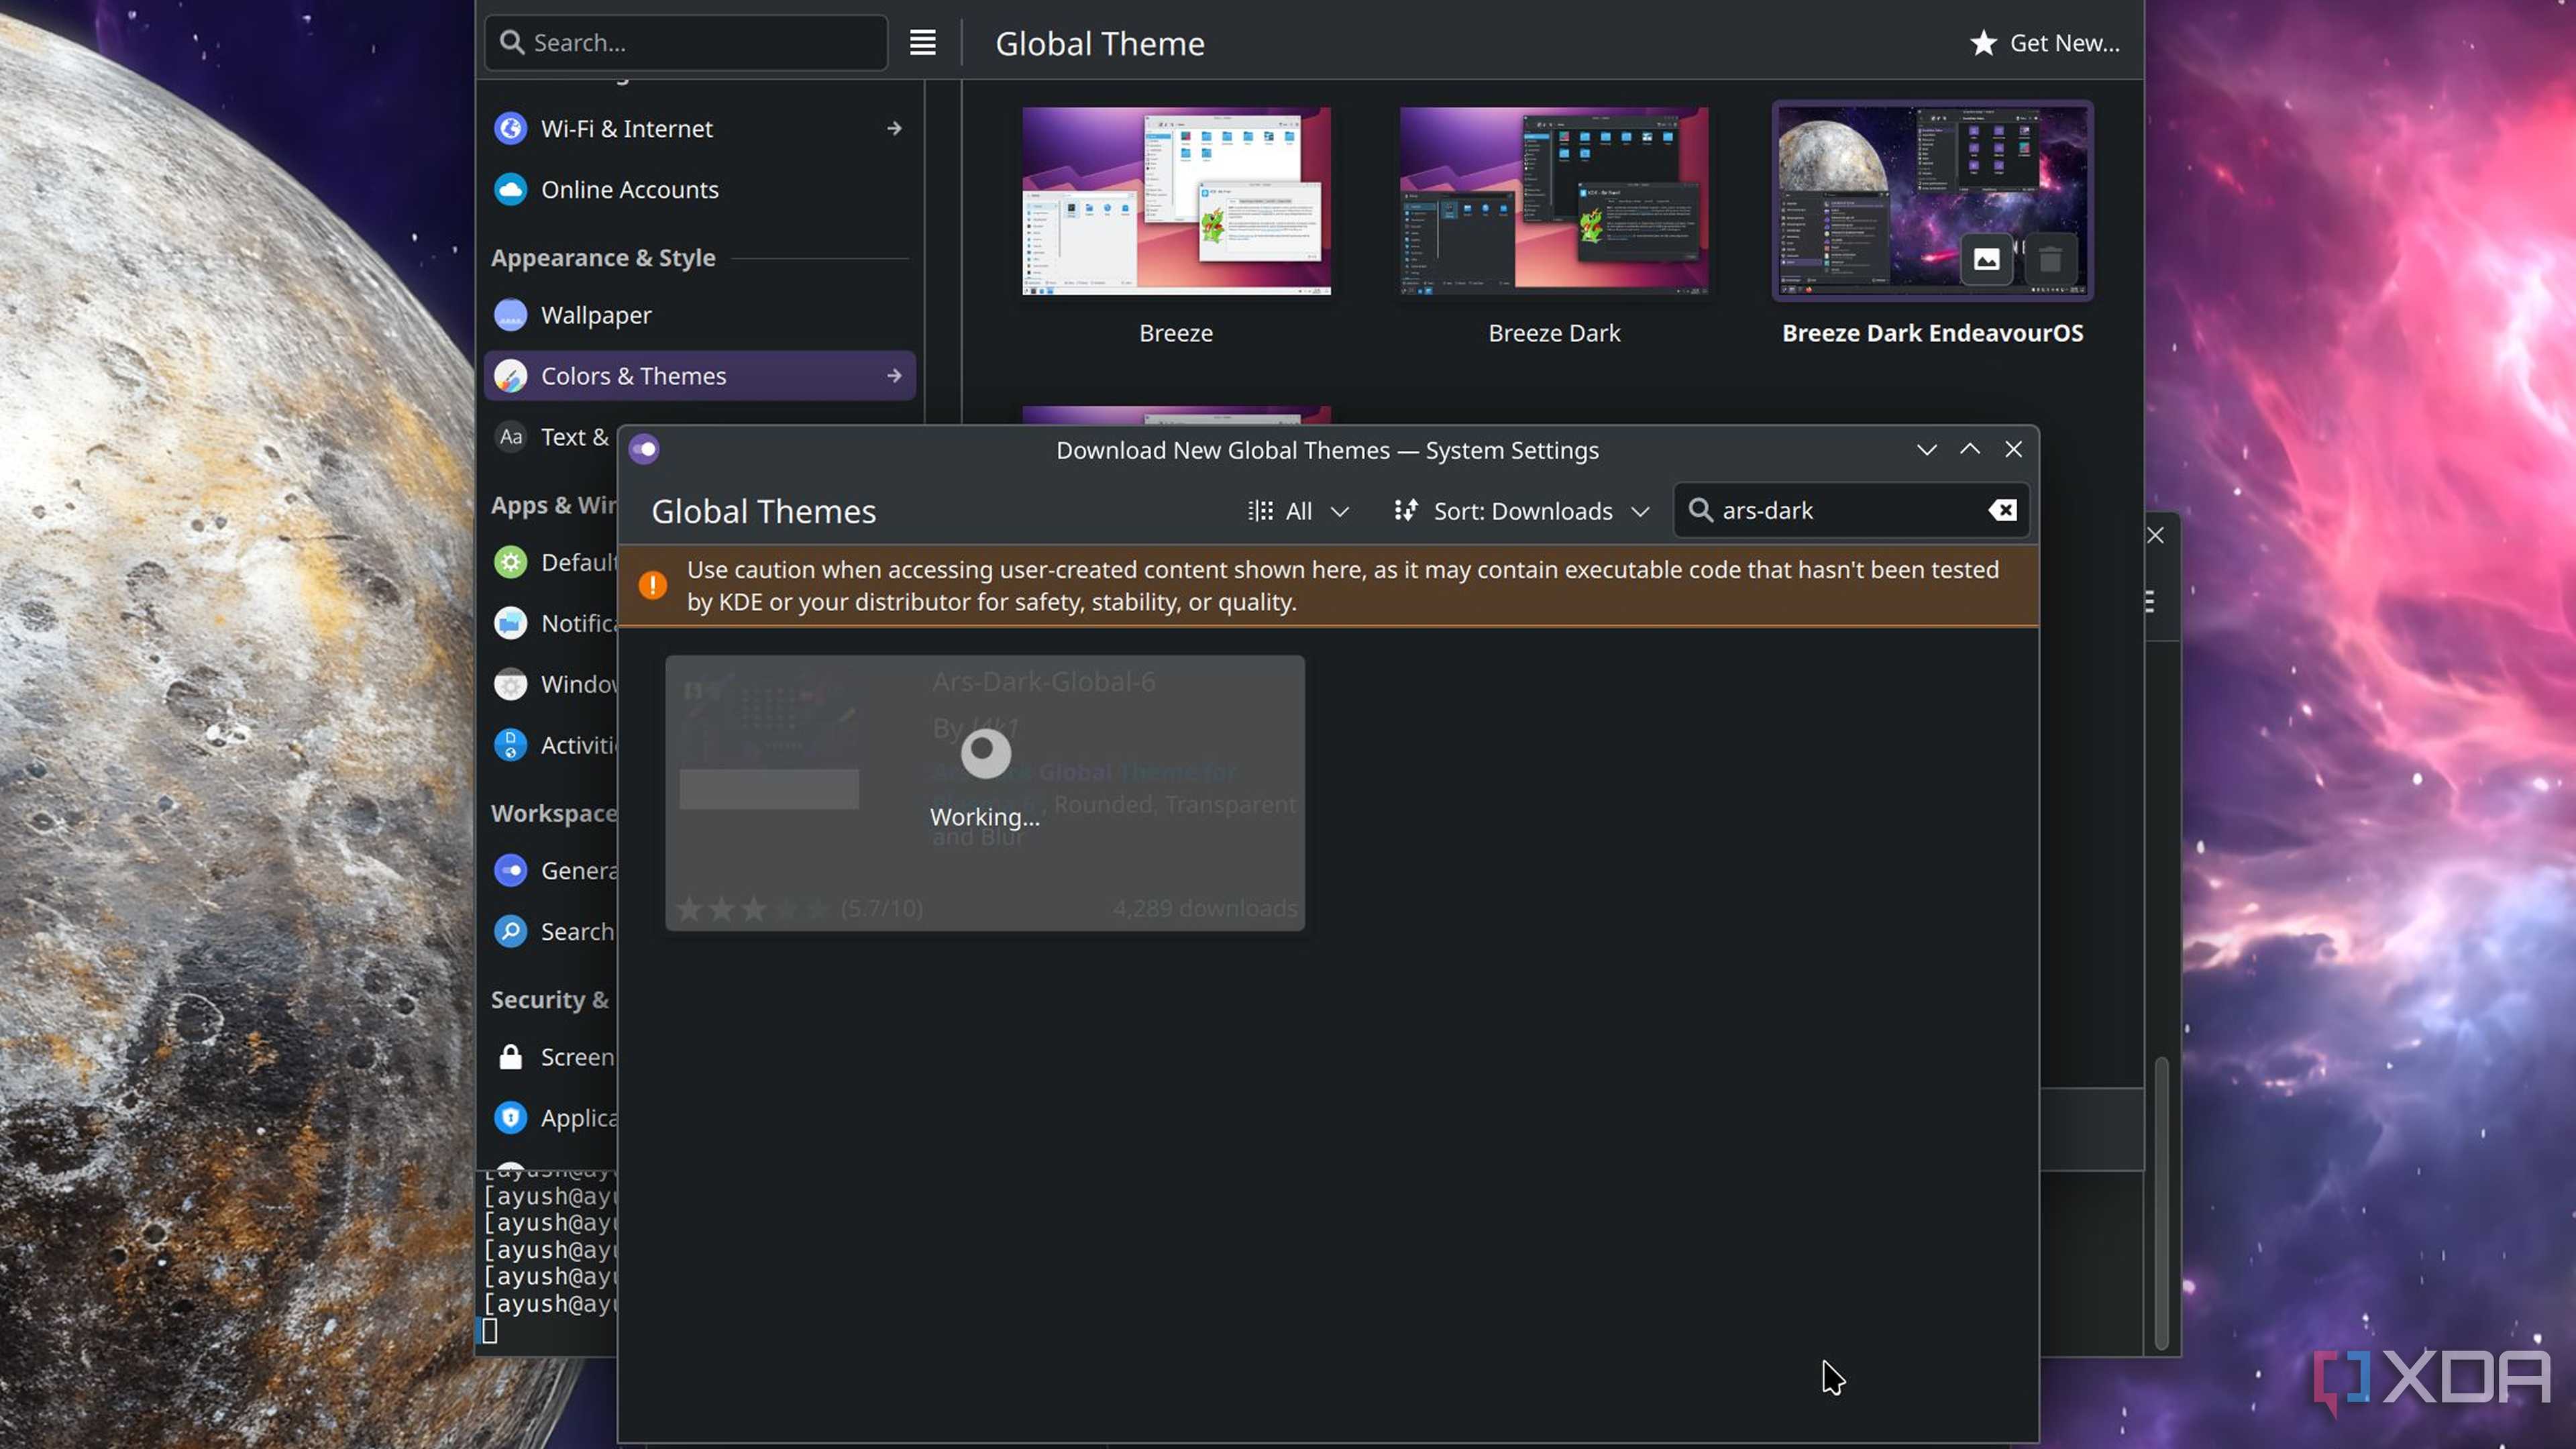
Task: Open the 'Sort: Downloads' dropdown
Action: point(1521,511)
